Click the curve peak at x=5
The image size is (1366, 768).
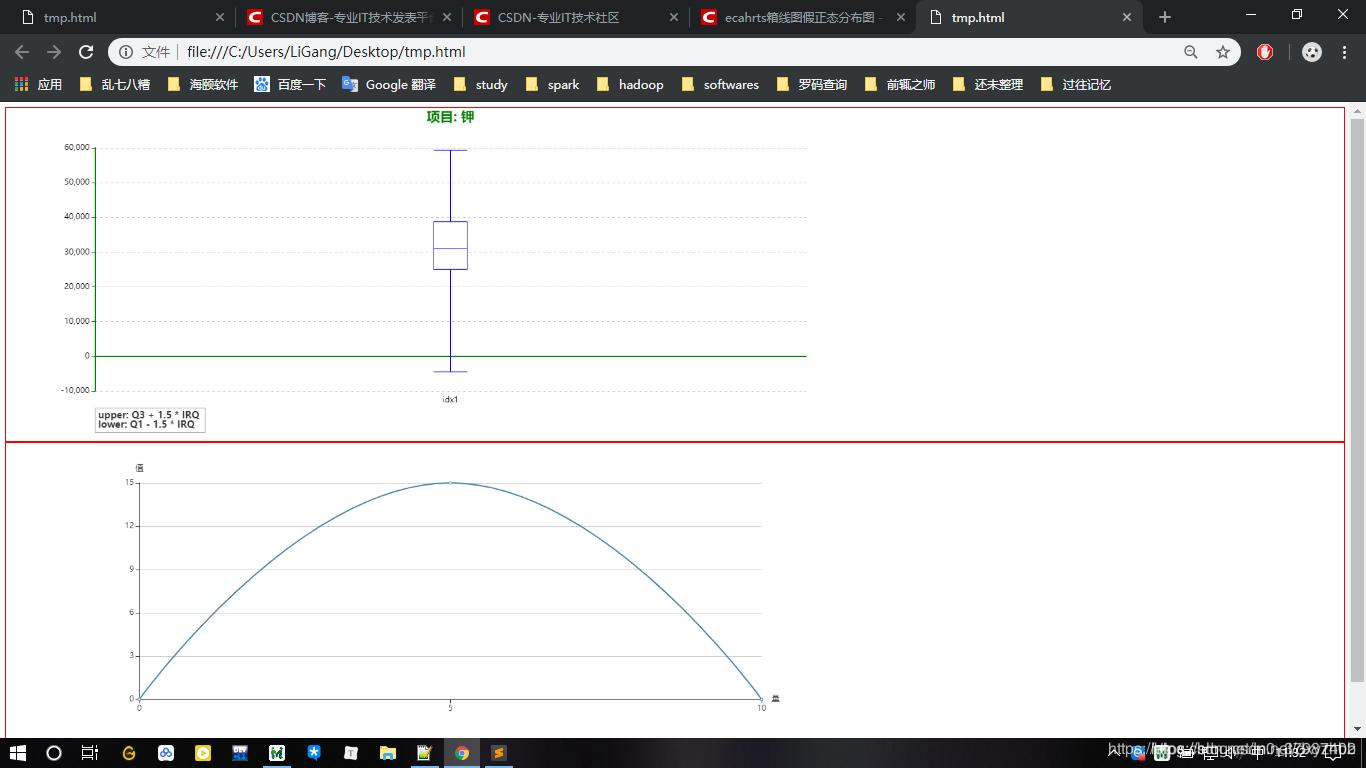tap(450, 483)
